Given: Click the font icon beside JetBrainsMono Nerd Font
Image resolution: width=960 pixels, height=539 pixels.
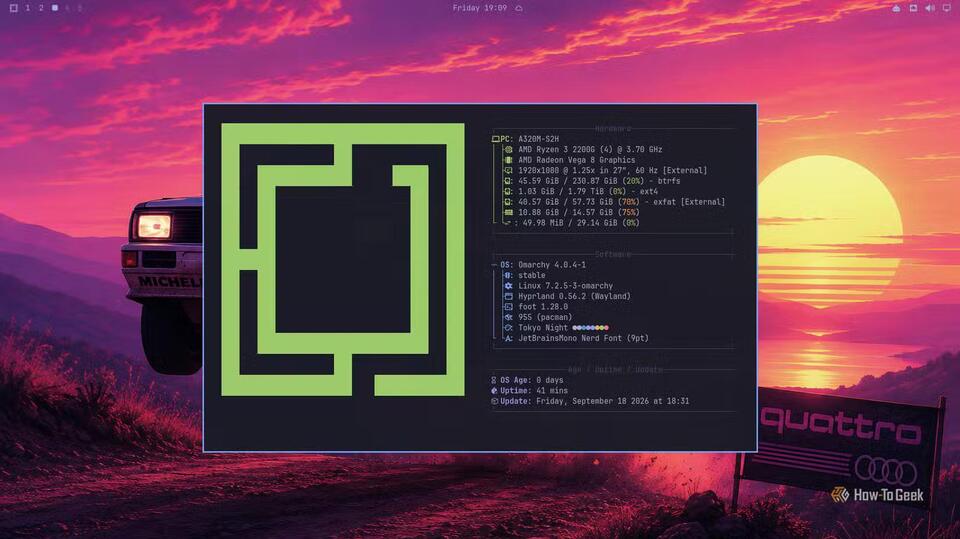Looking at the screenshot, I should [508, 338].
